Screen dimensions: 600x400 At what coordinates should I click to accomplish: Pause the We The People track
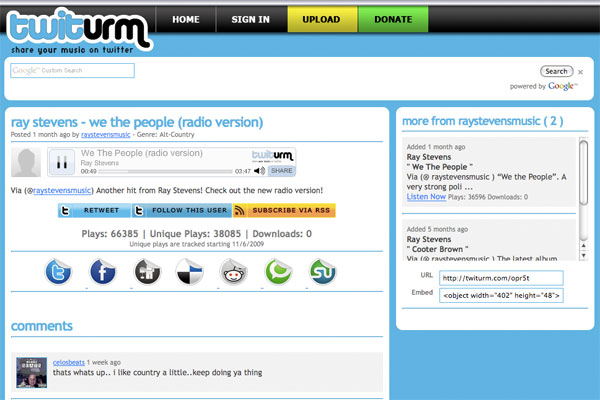62,162
